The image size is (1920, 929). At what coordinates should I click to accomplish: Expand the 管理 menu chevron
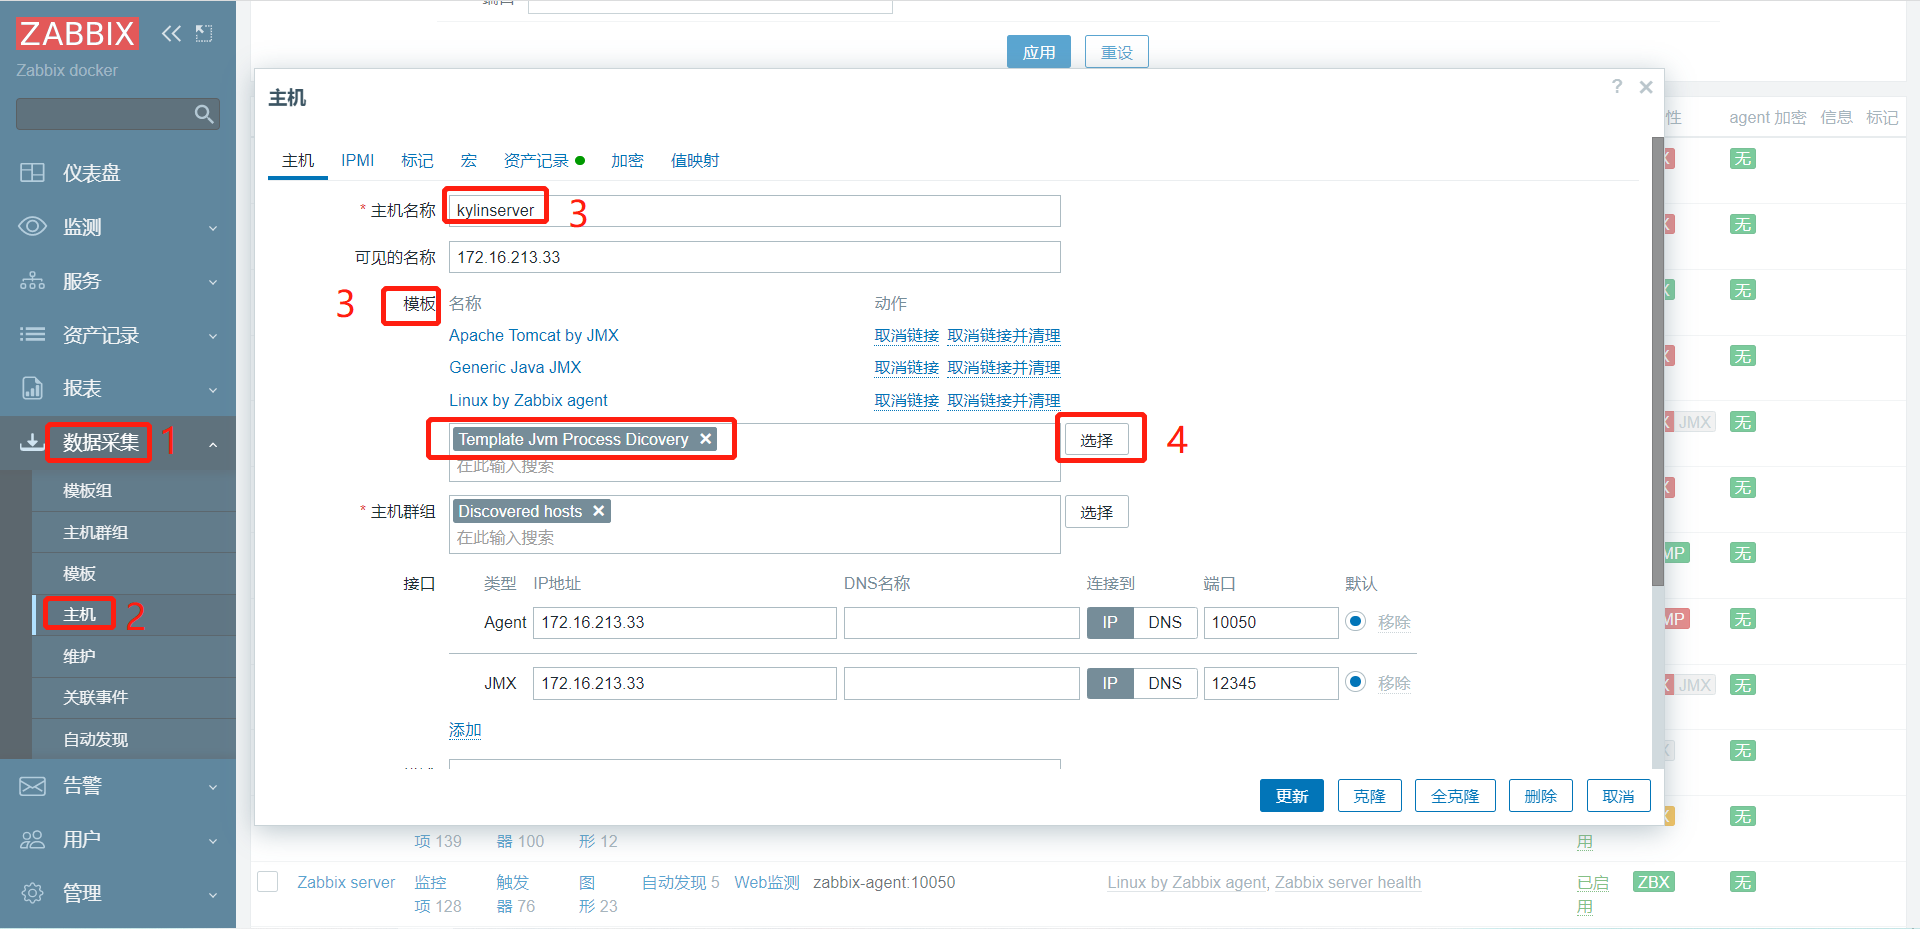click(213, 894)
